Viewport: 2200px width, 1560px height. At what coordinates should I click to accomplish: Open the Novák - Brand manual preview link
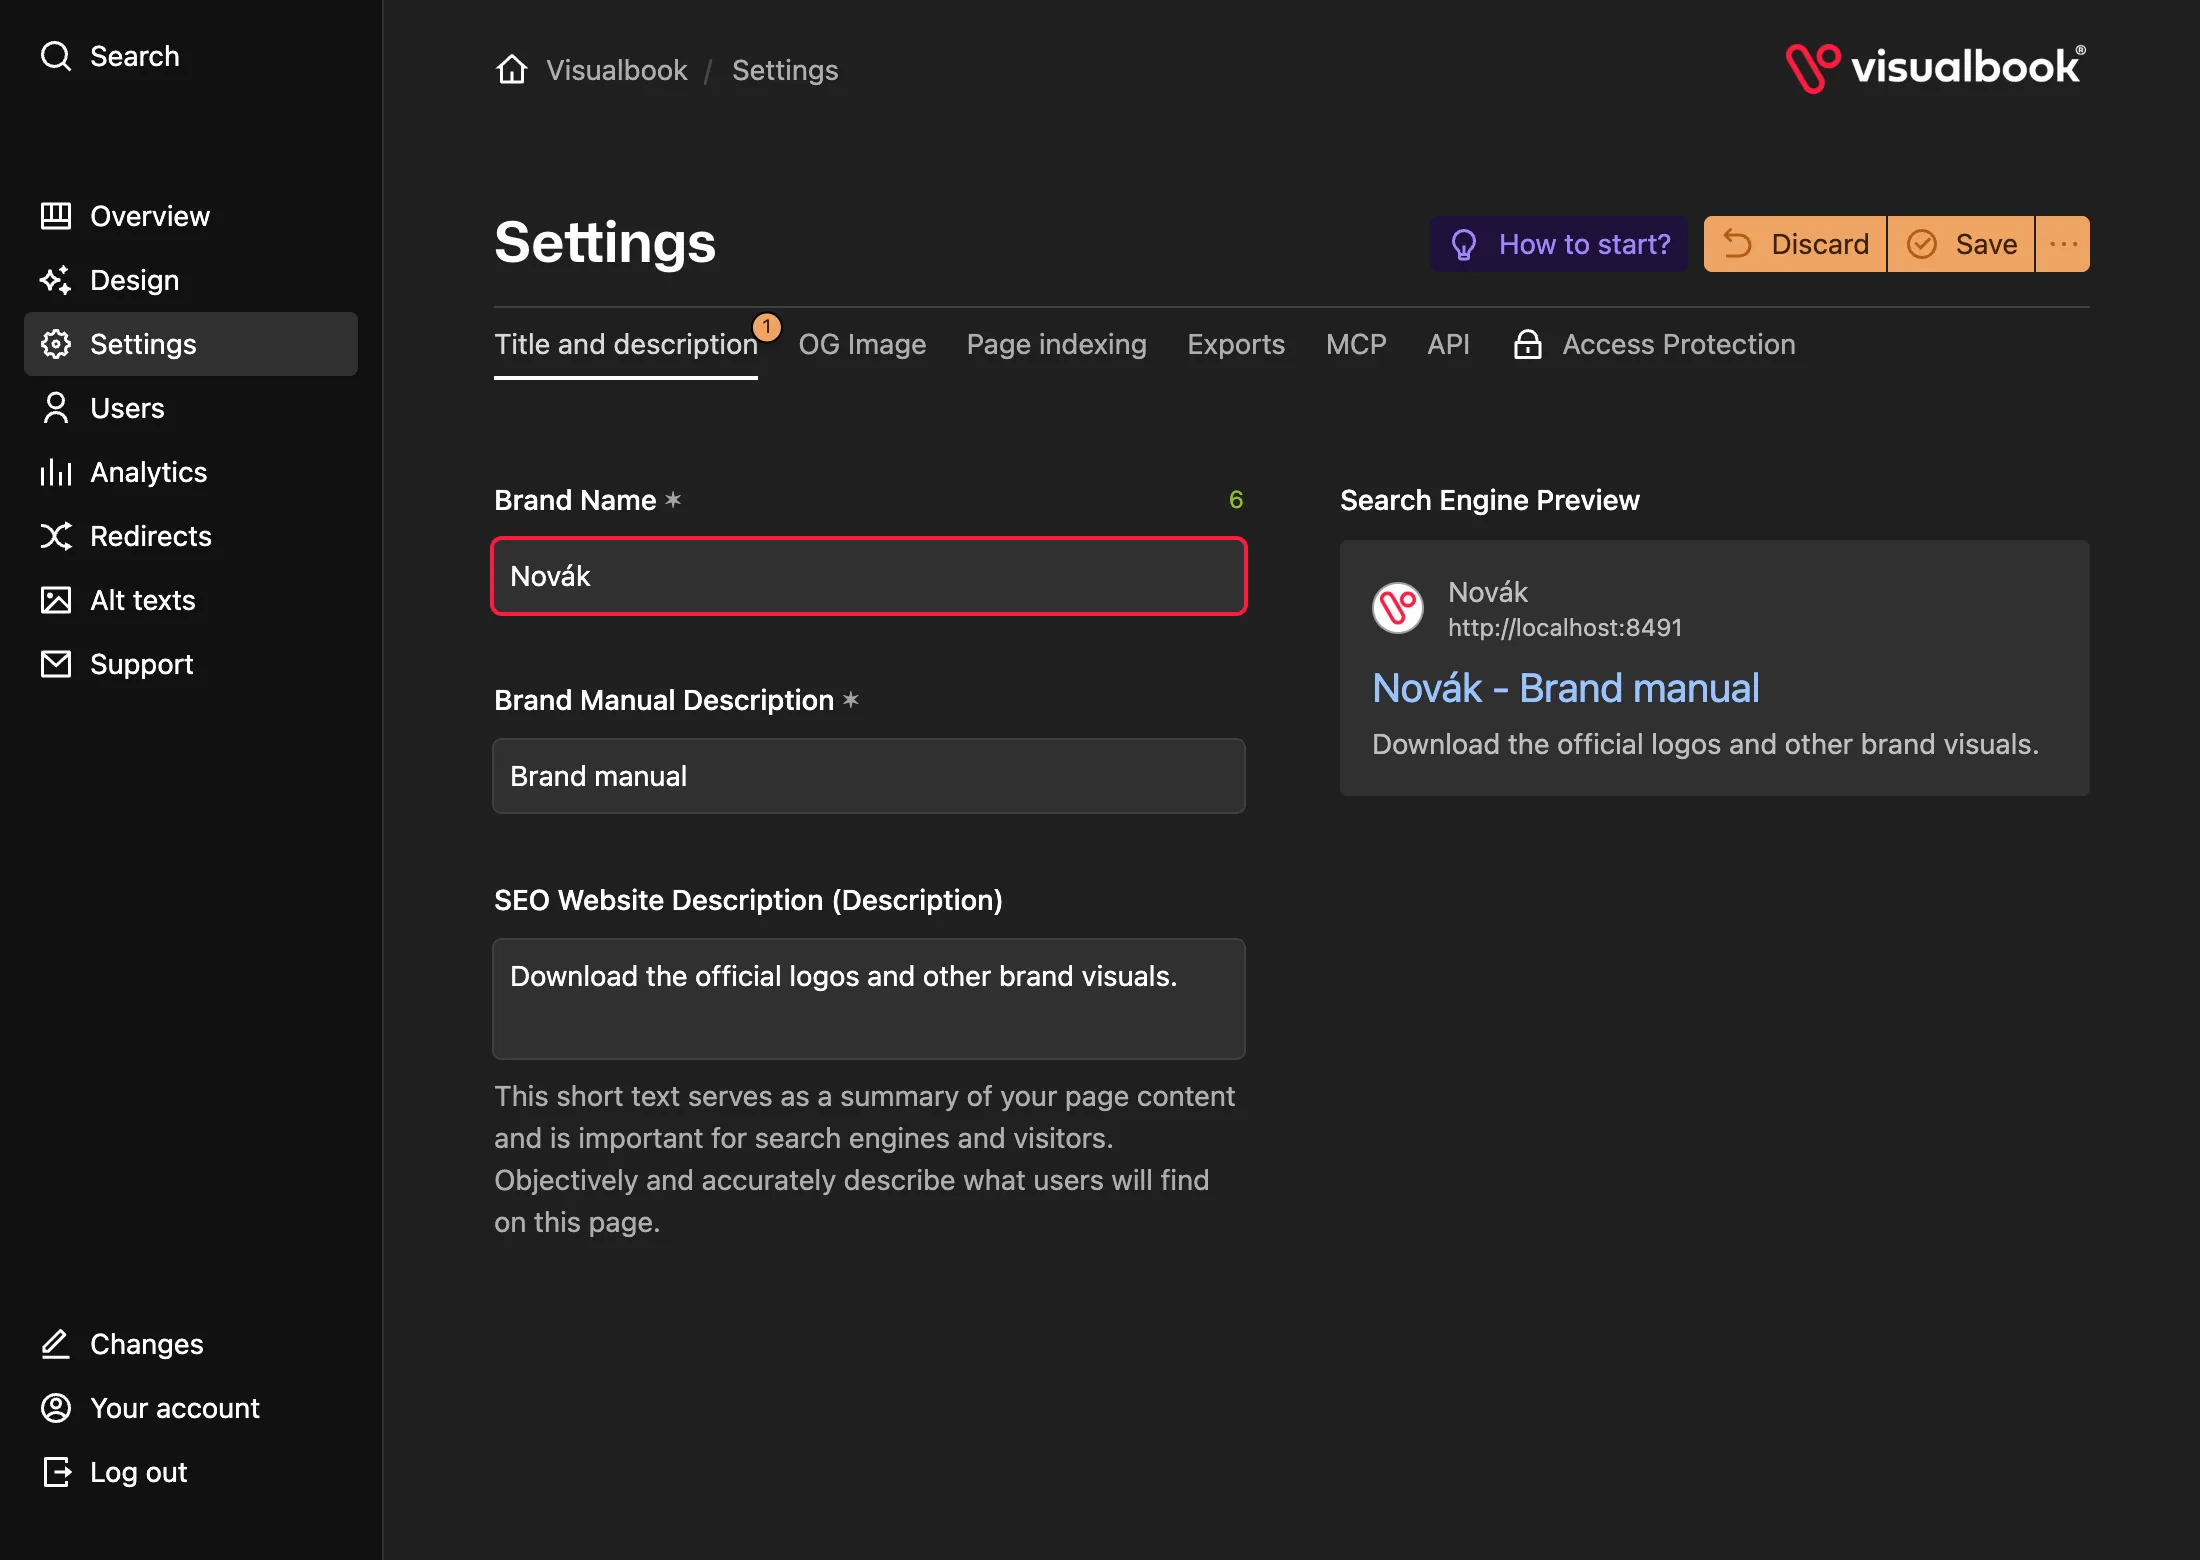[1566, 688]
